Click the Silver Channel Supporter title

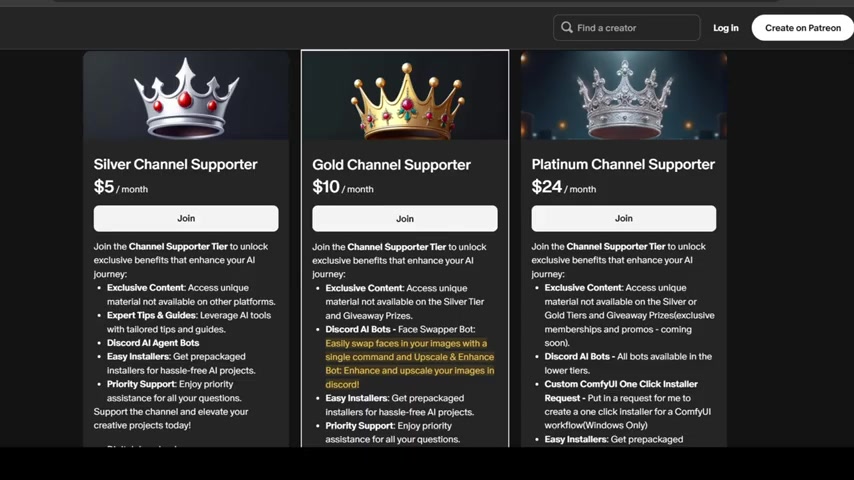(175, 165)
